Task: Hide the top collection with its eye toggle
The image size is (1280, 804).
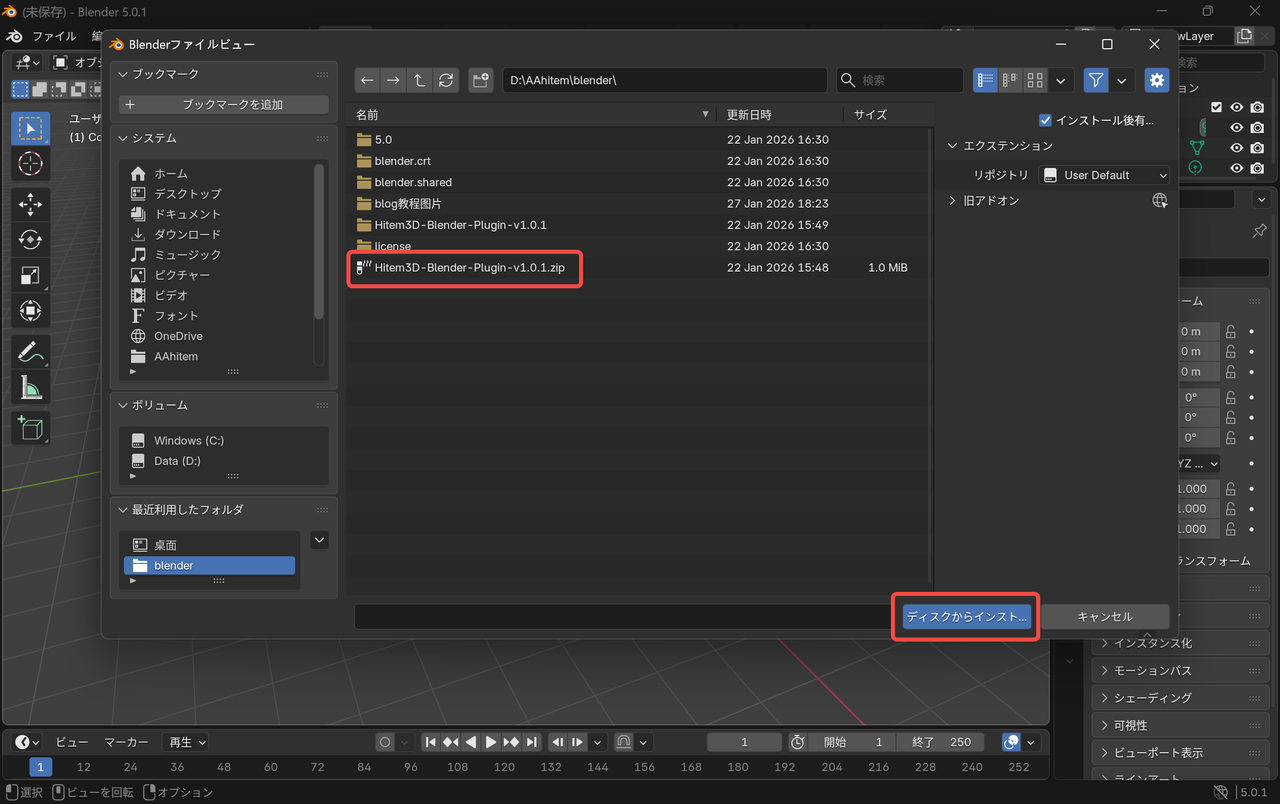Action: pos(1237,107)
